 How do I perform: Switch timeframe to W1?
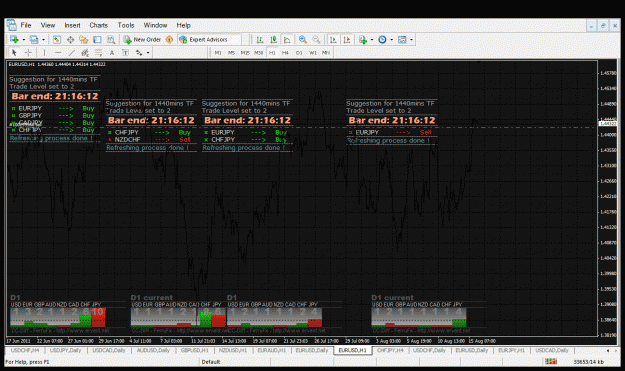(313, 53)
